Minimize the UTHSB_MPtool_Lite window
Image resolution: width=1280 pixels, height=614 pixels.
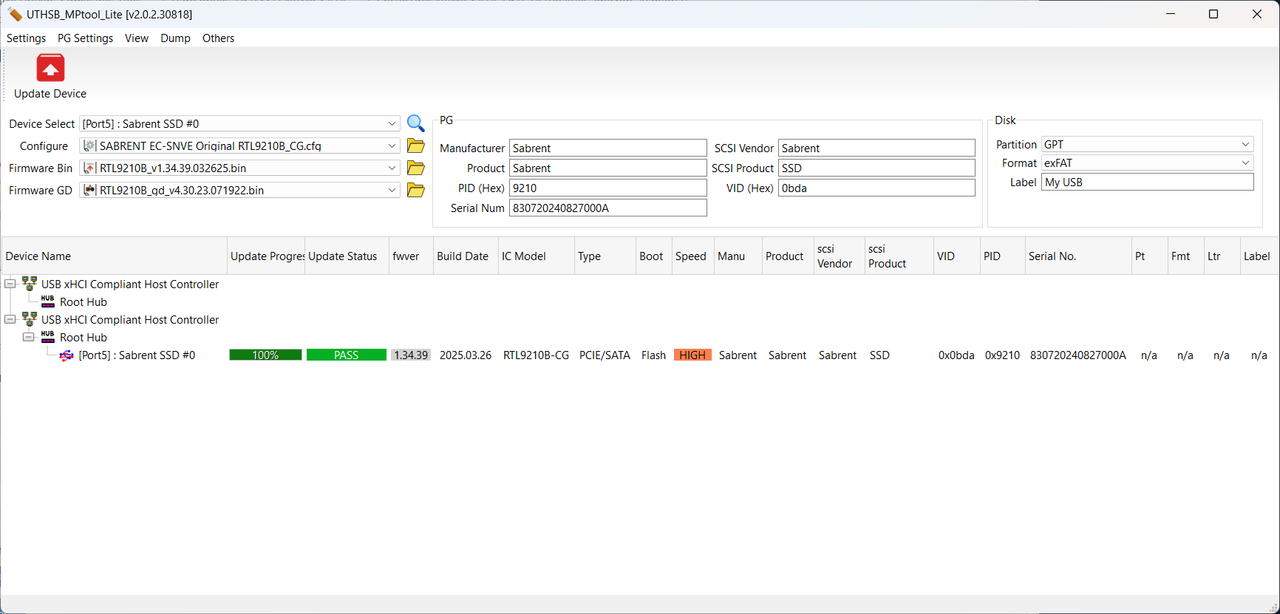1168,14
